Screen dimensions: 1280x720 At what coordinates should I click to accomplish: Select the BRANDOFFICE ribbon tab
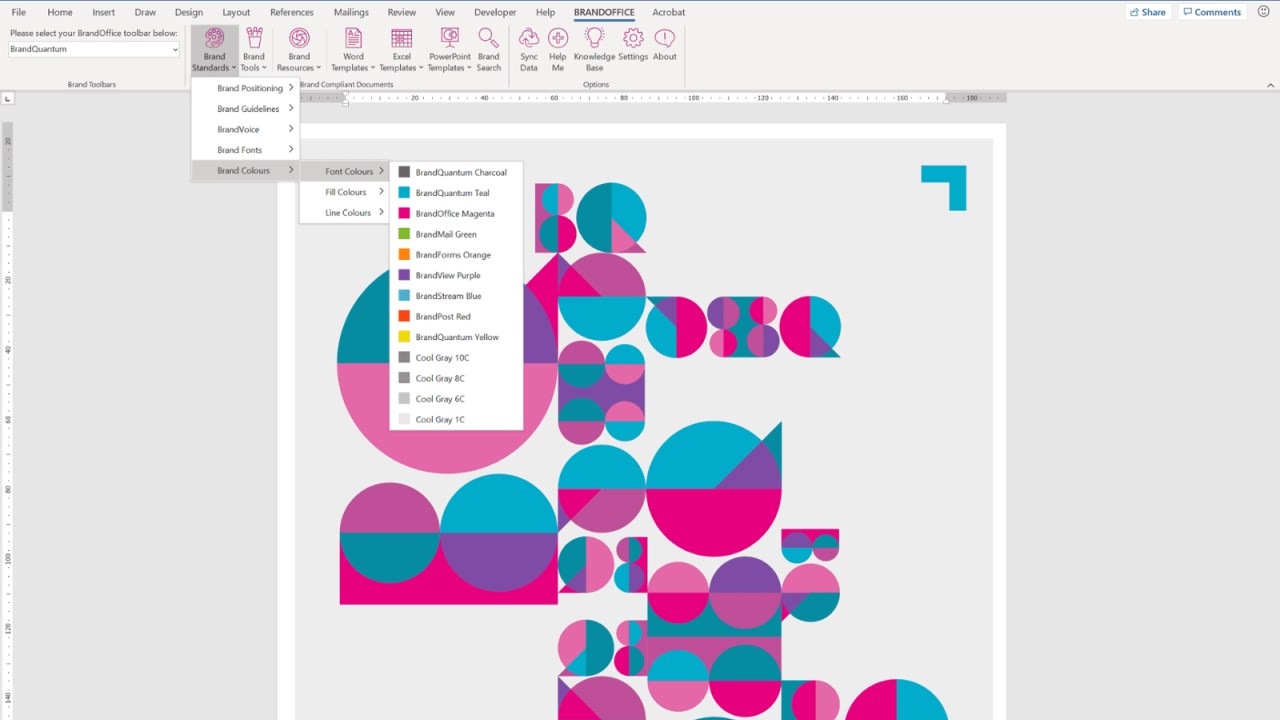tap(604, 12)
